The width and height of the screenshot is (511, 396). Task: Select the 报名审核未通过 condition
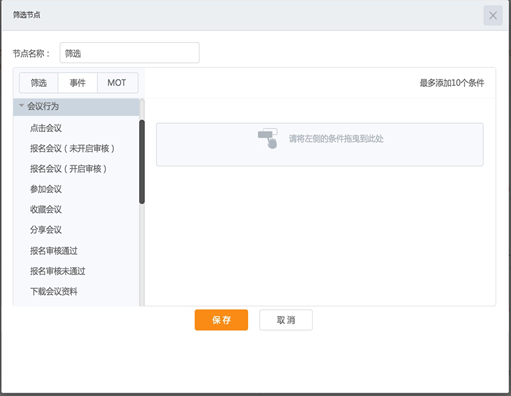(x=58, y=271)
